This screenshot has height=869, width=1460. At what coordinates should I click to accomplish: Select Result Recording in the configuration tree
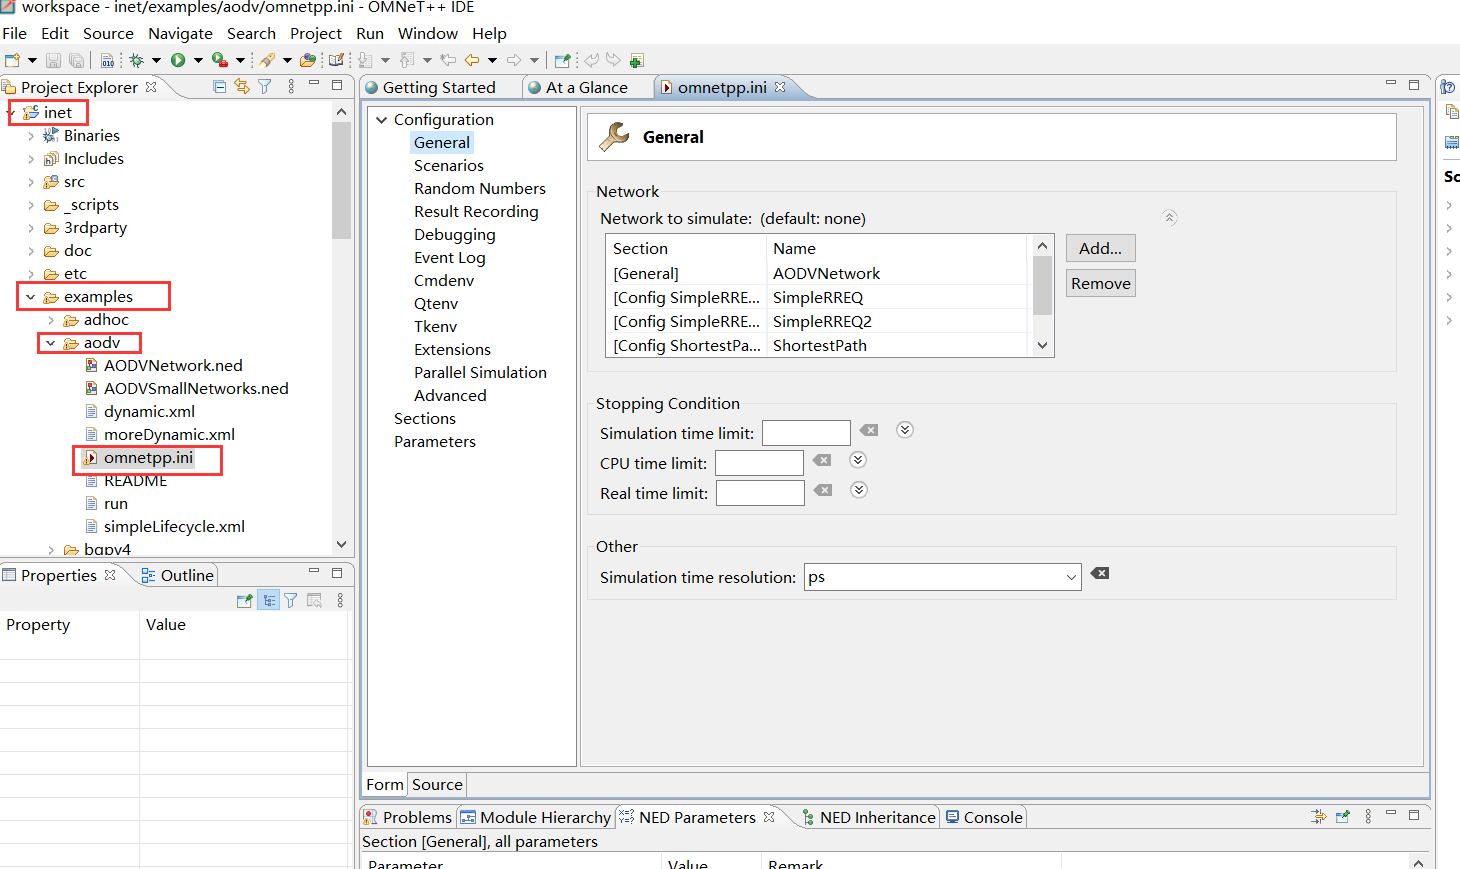pos(476,212)
